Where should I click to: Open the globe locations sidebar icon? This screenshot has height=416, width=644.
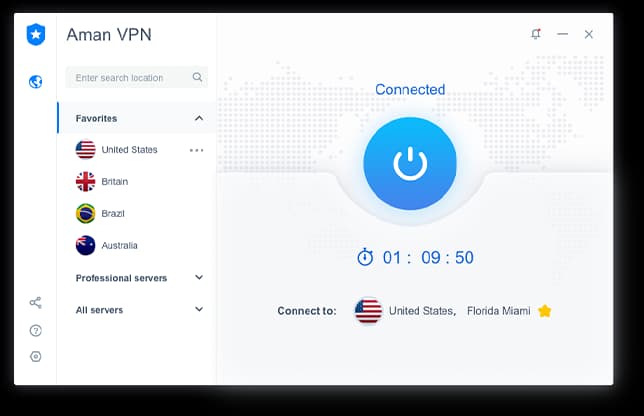pos(36,82)
